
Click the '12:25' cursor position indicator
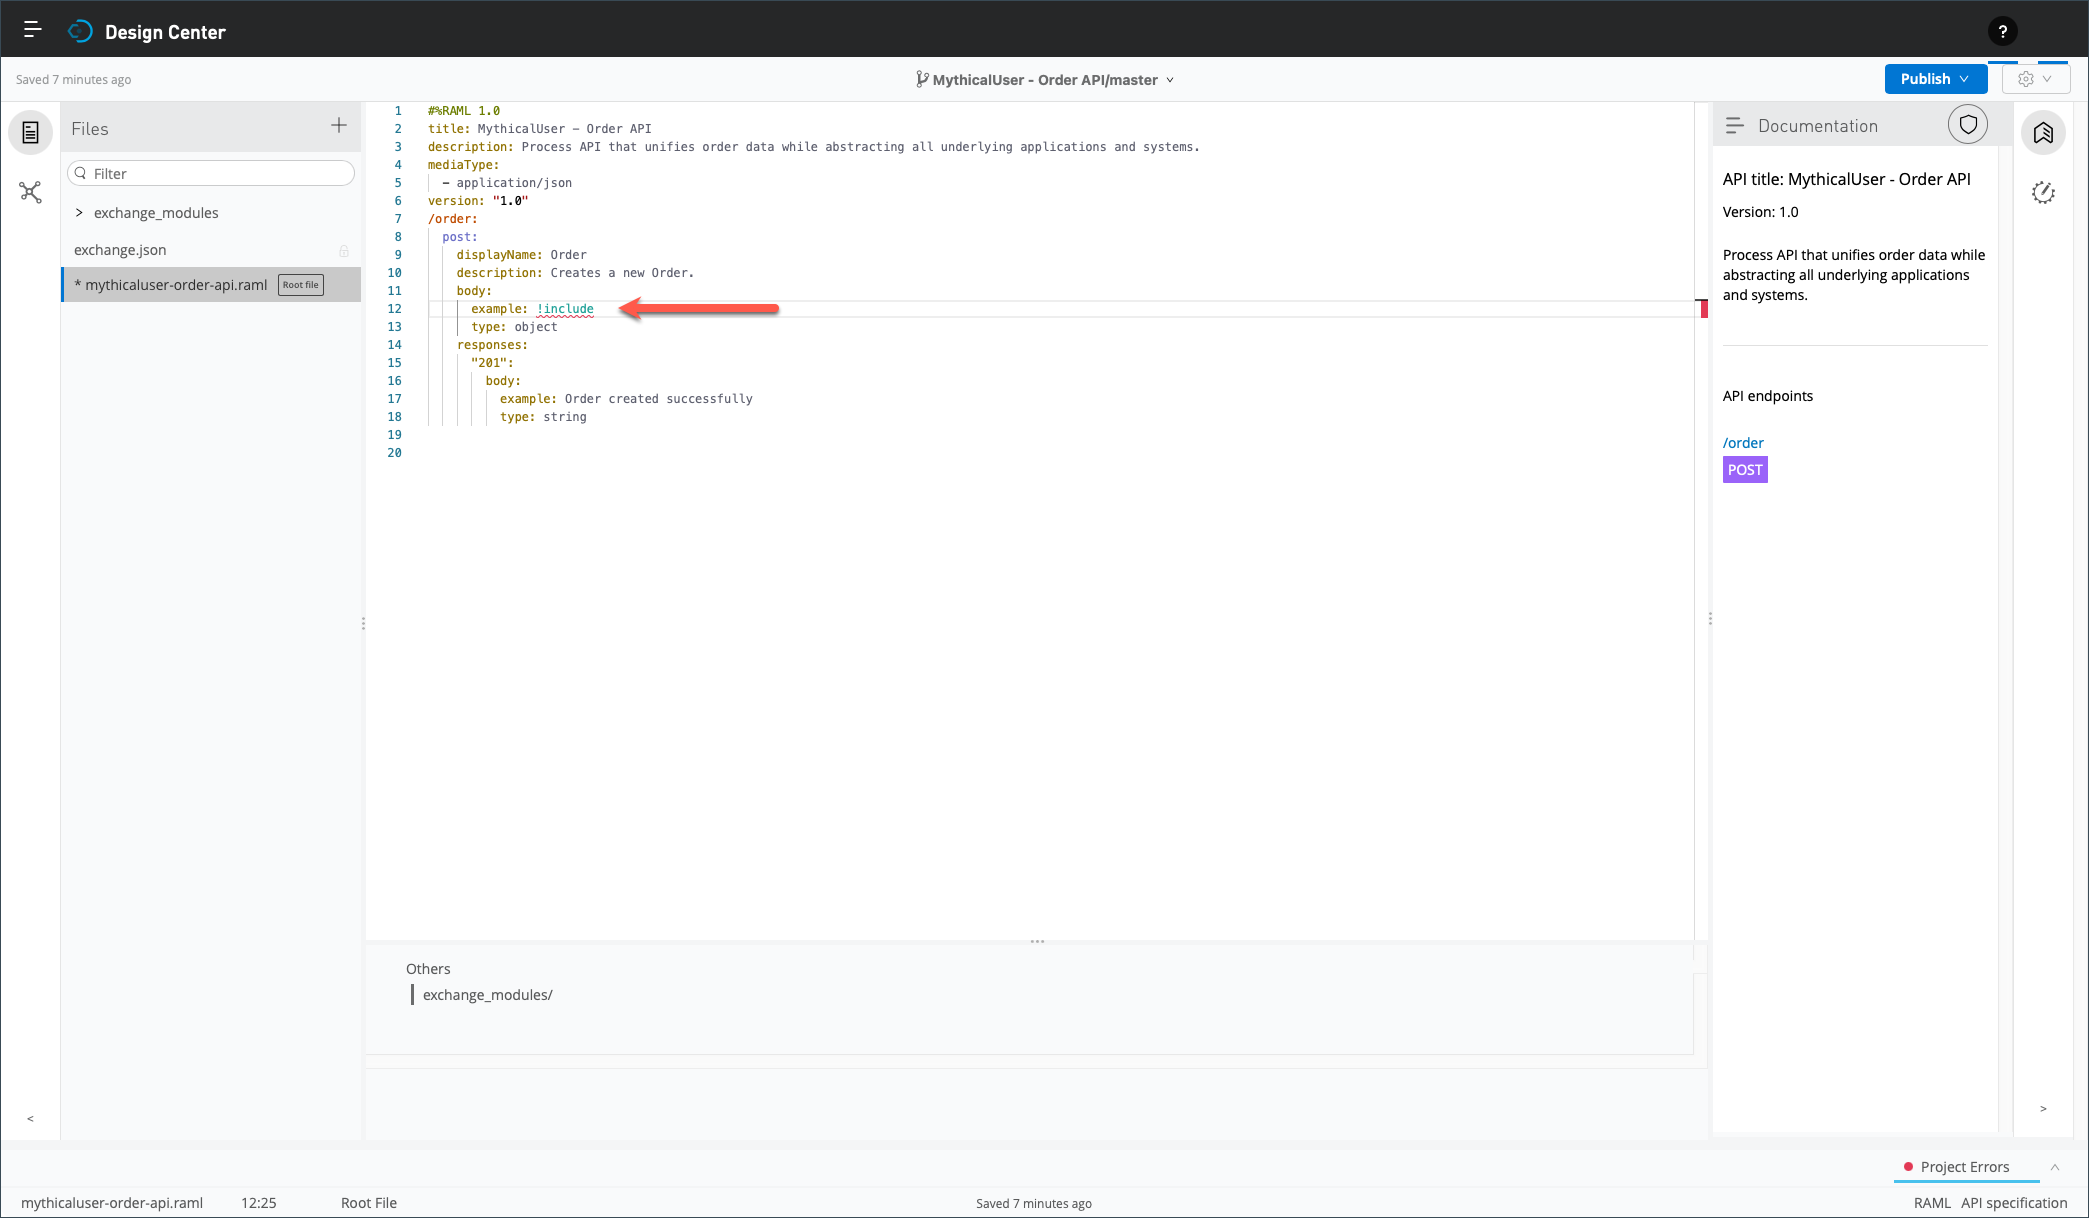tap(259, 1203)
